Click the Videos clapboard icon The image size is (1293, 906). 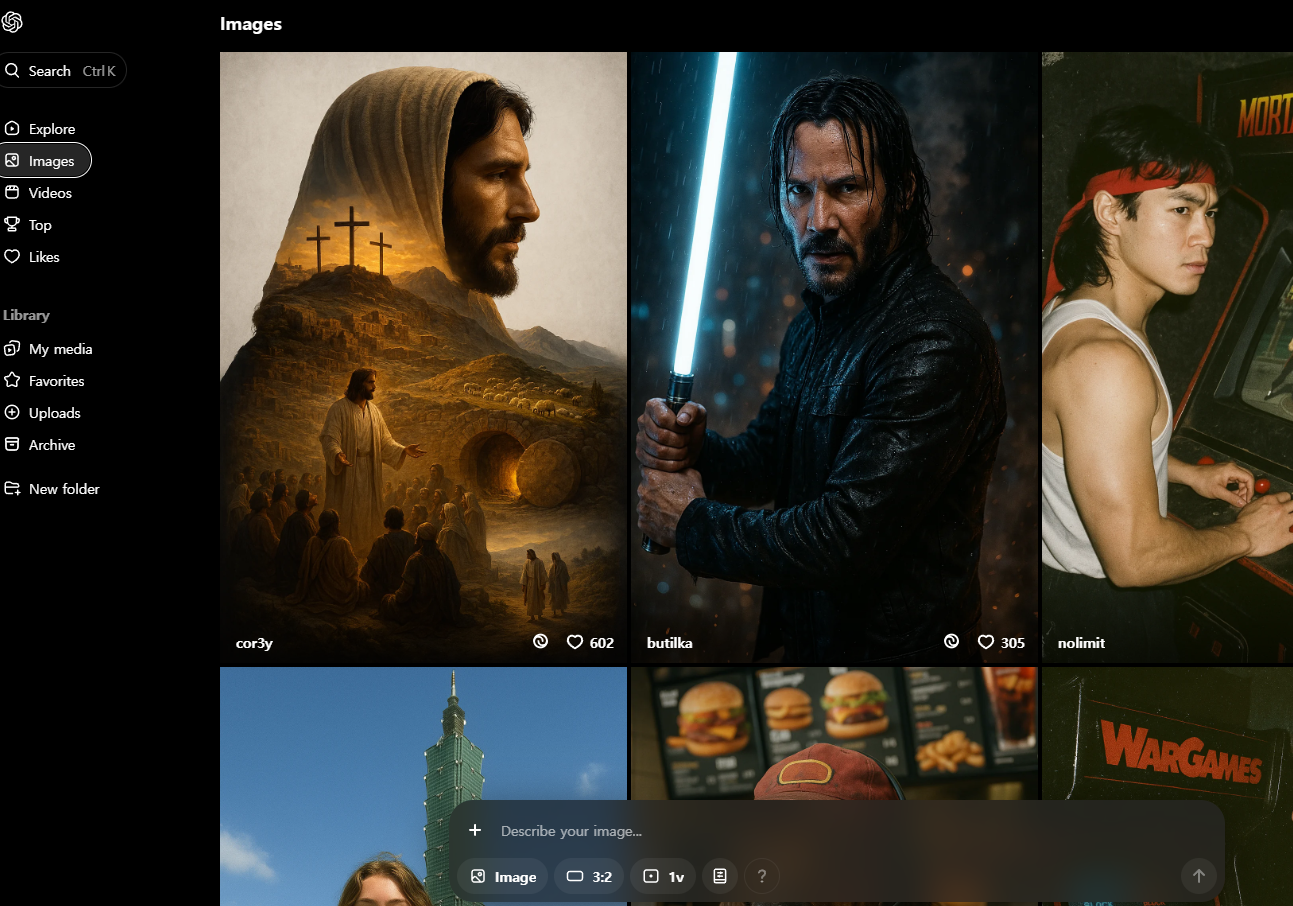pos(12,193)
